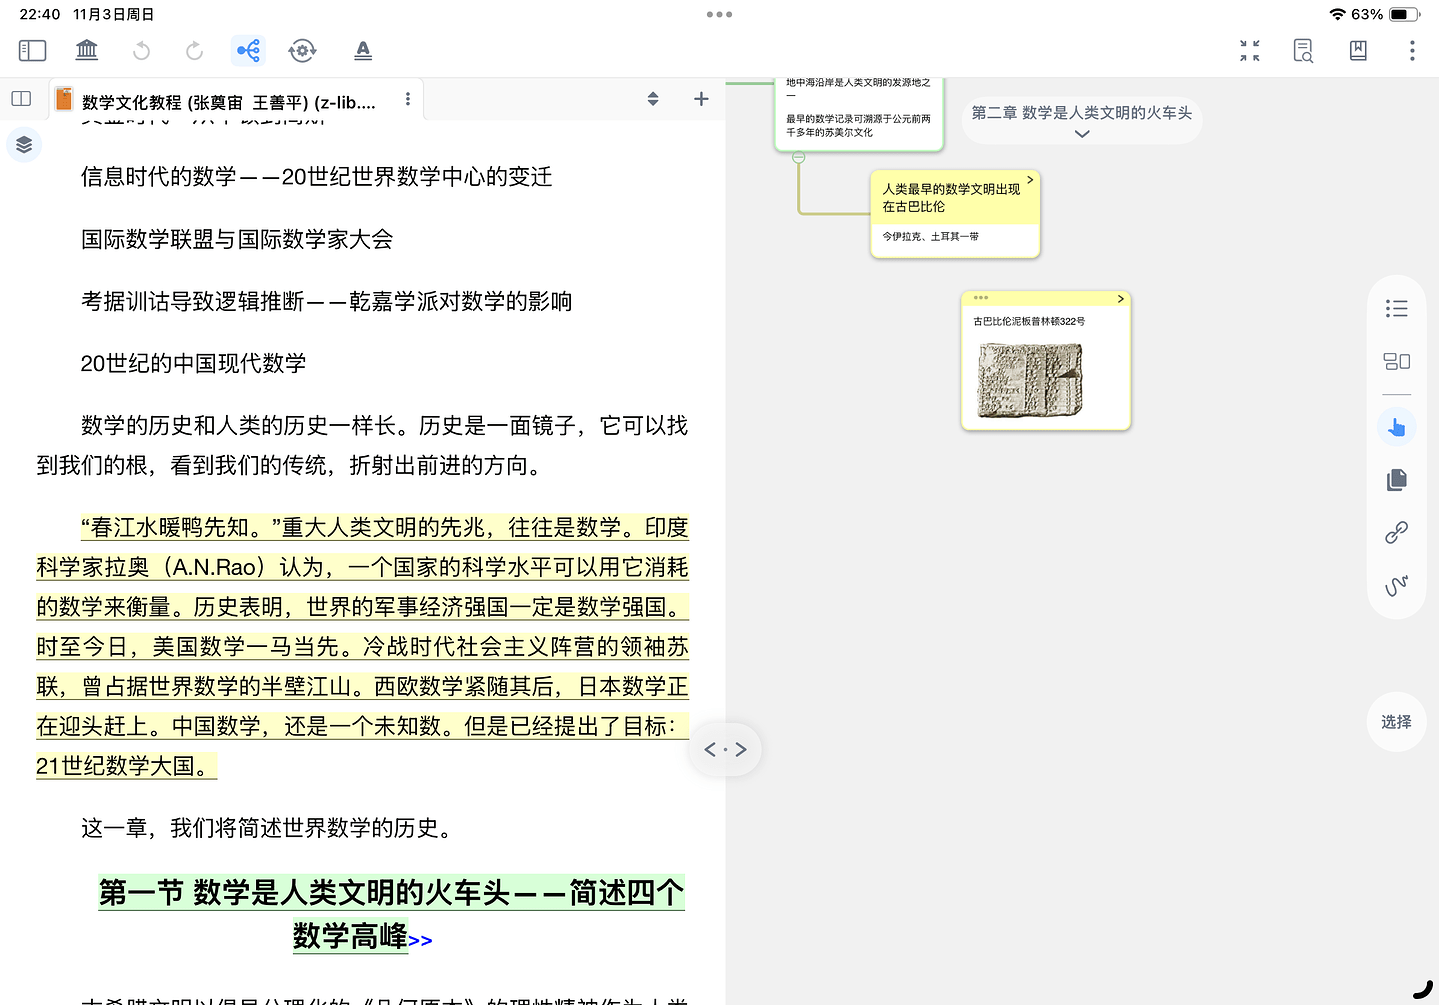Select the text 古巴比伦泥板普林顿322号

1029,322
